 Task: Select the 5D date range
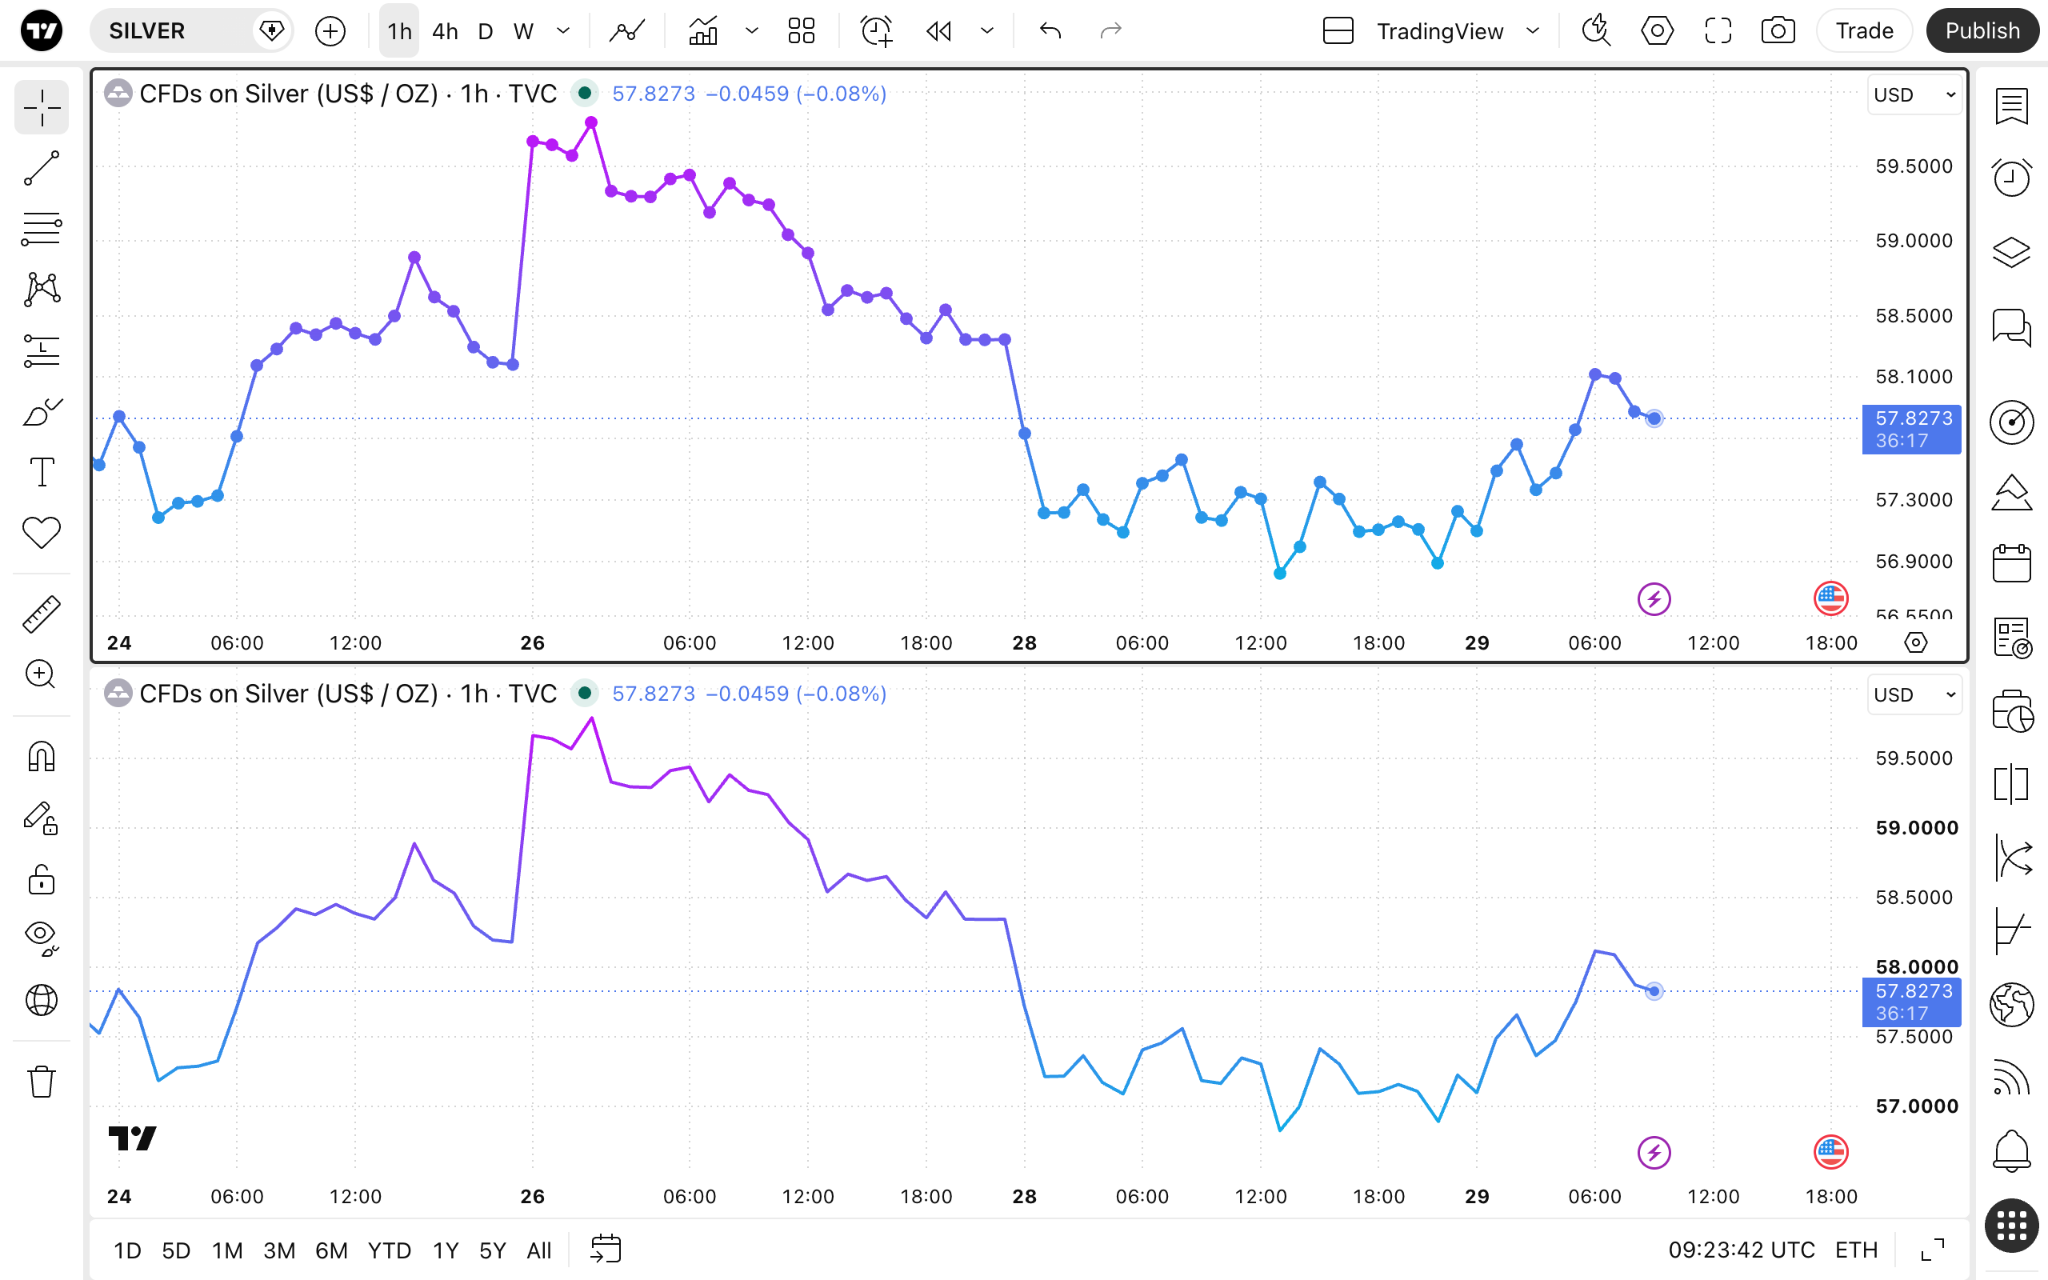point(176,1250)
